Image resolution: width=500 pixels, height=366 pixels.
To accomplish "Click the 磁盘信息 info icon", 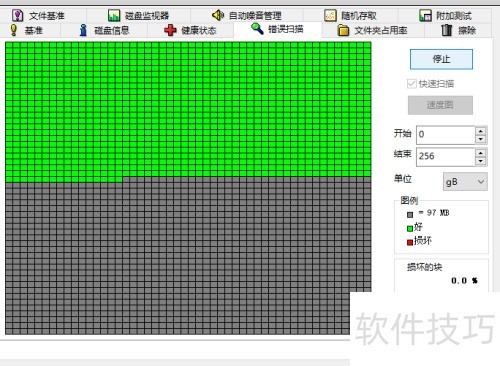I will click(83, 30).
